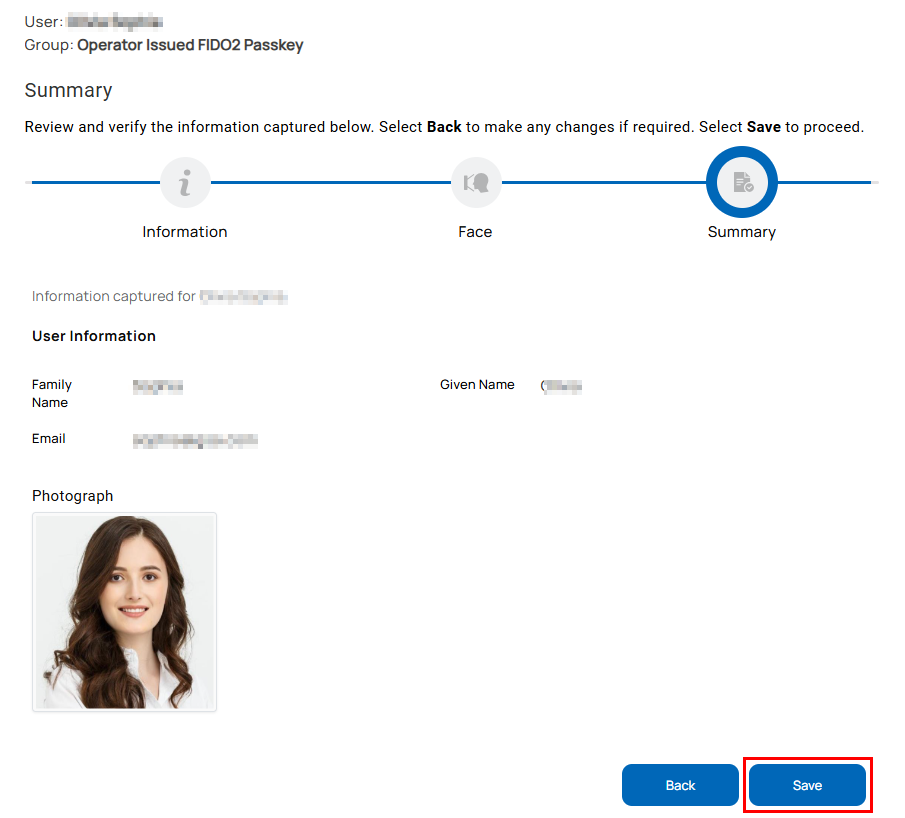This screenshot has height=818, width=905.
Task: Select Back to return to previous step
Action: (x=680, y=785)
